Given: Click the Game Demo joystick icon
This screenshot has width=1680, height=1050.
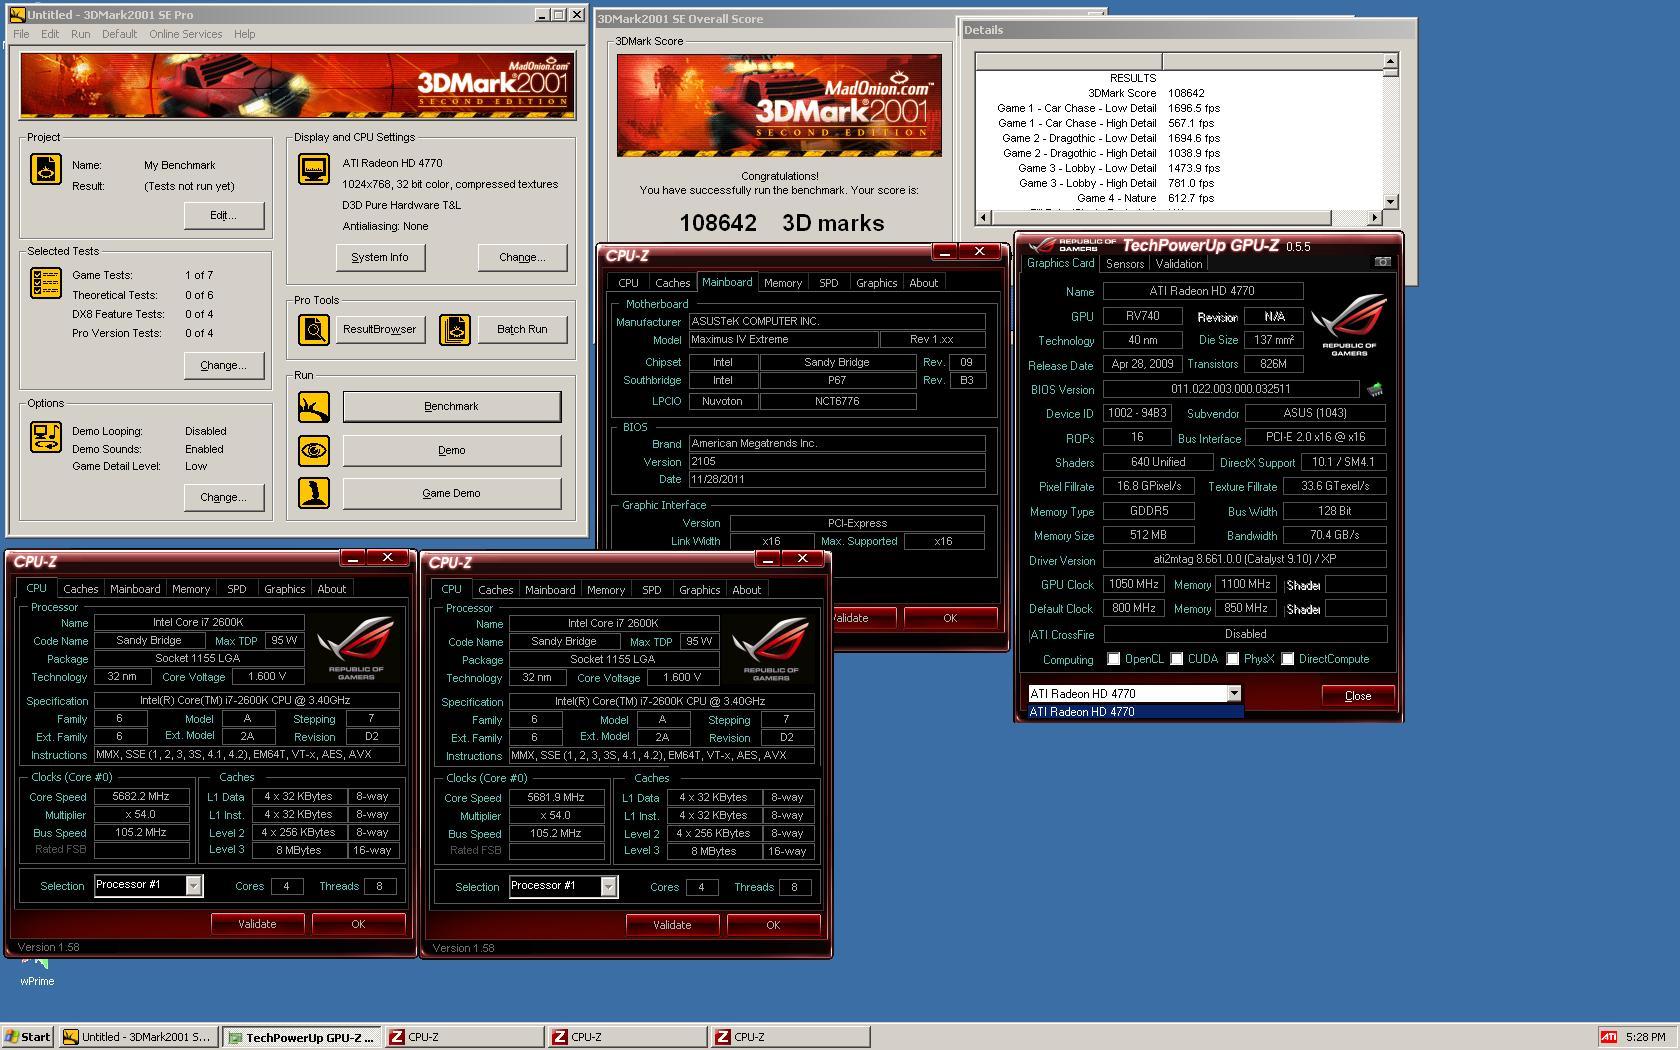Looking at the screenshot, I should point(314,493).
